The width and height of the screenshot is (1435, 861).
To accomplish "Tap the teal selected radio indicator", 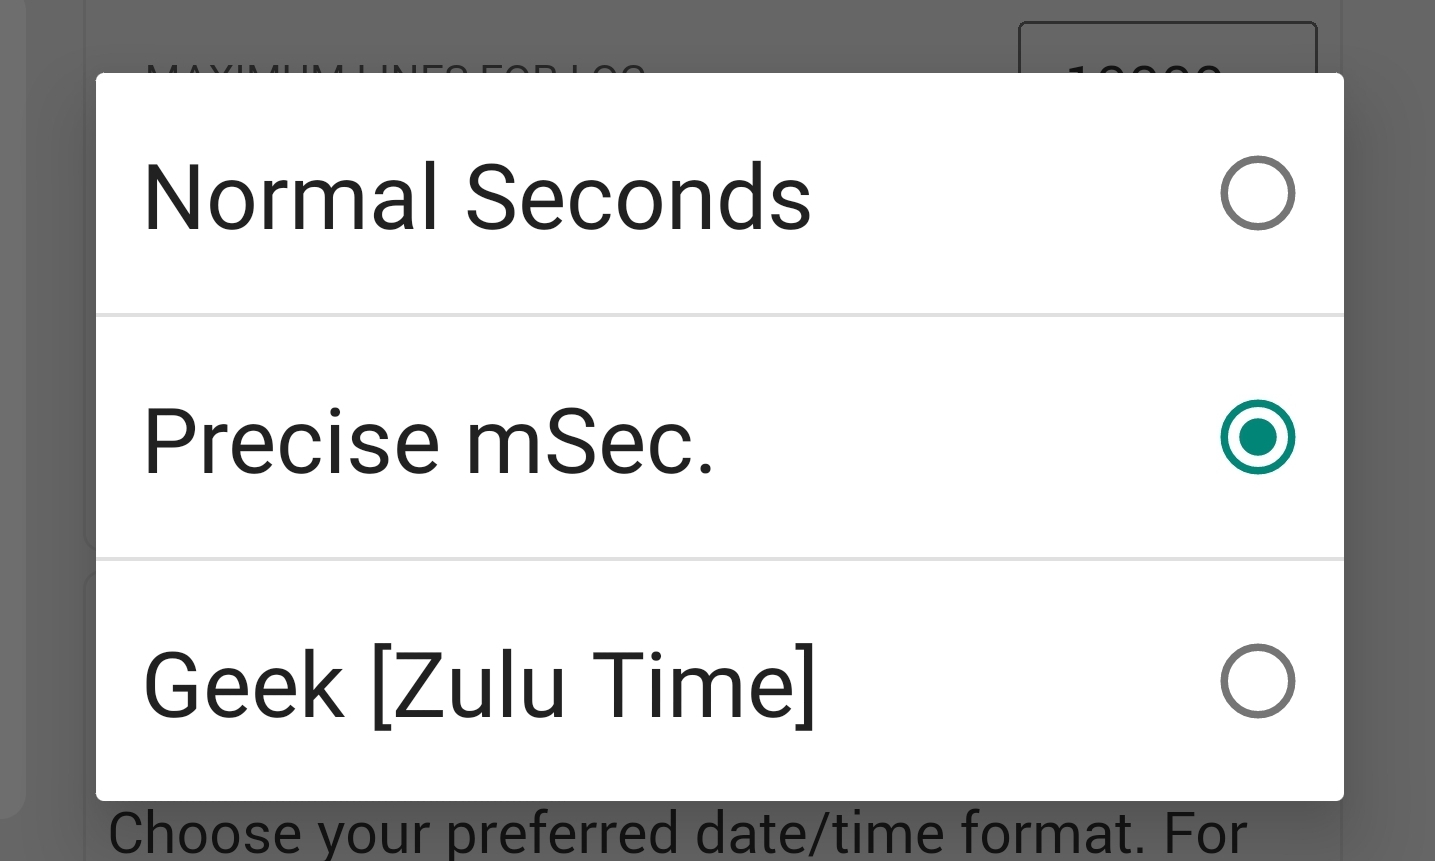I will point(1257,437).
